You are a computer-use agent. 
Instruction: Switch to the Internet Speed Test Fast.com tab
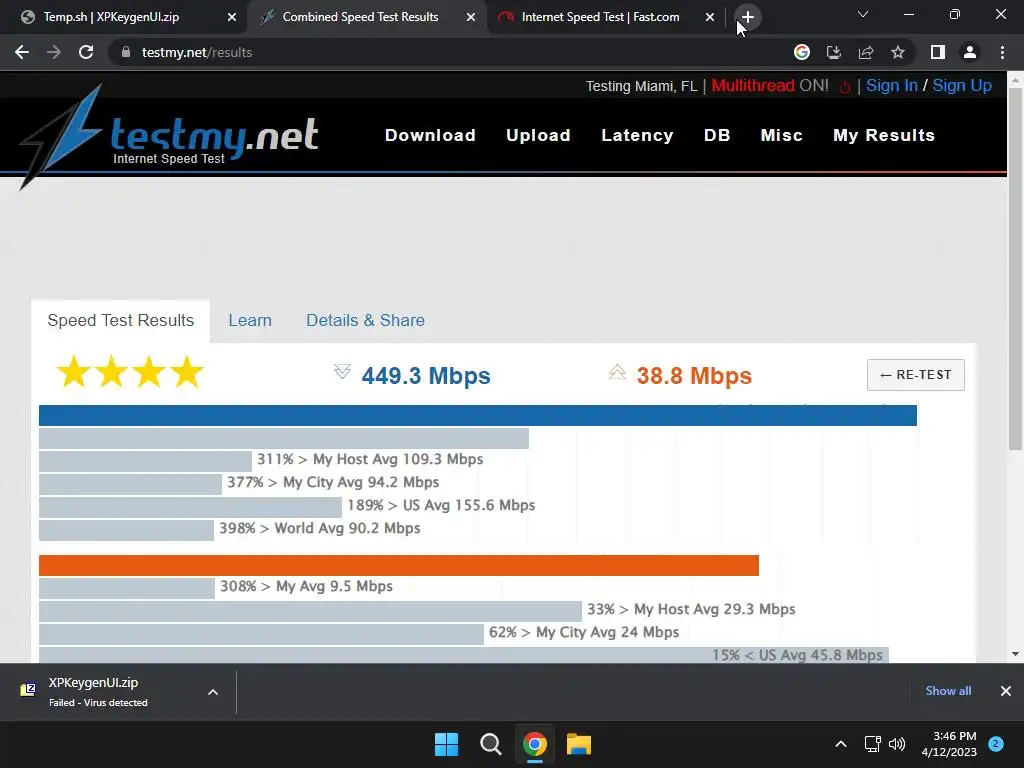pos(600,17)
